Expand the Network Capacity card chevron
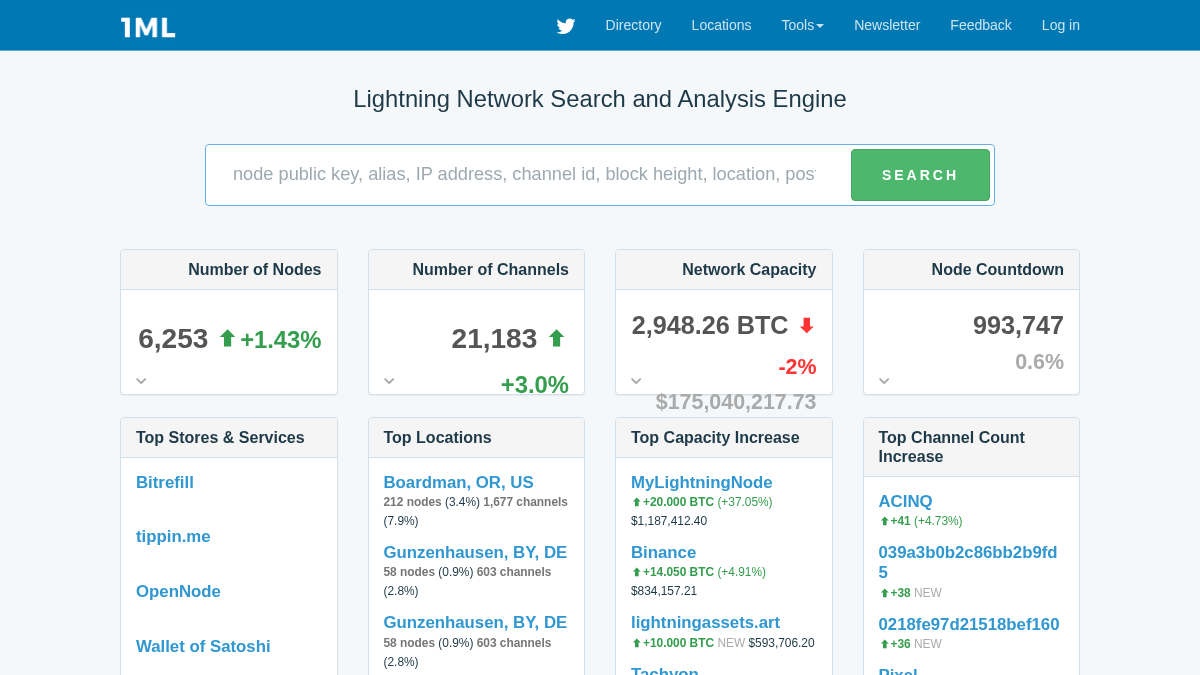The height and width of the screenshot is (675, 1200). pos(636,381)
